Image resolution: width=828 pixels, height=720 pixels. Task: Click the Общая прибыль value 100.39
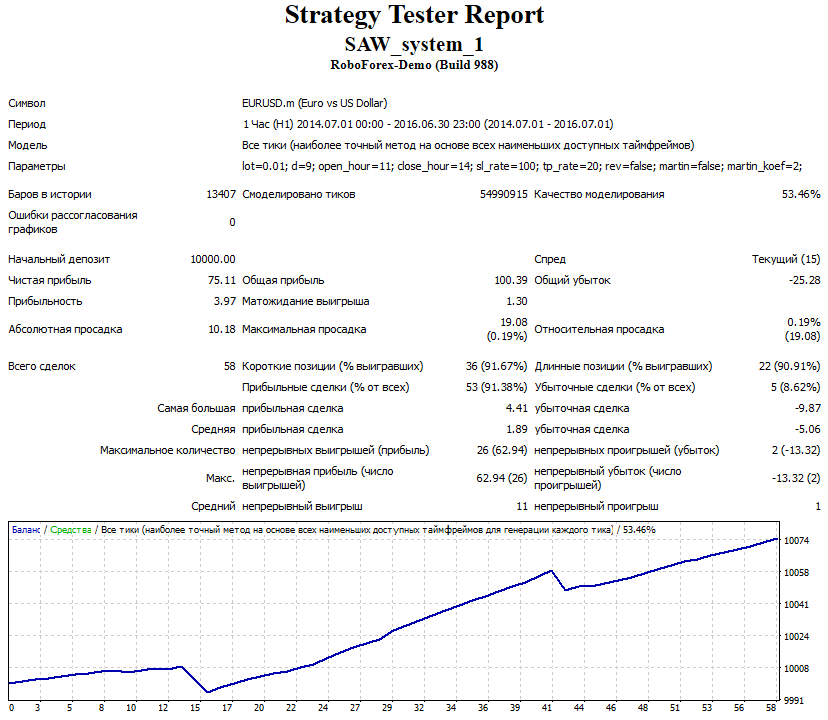(515, 280)
